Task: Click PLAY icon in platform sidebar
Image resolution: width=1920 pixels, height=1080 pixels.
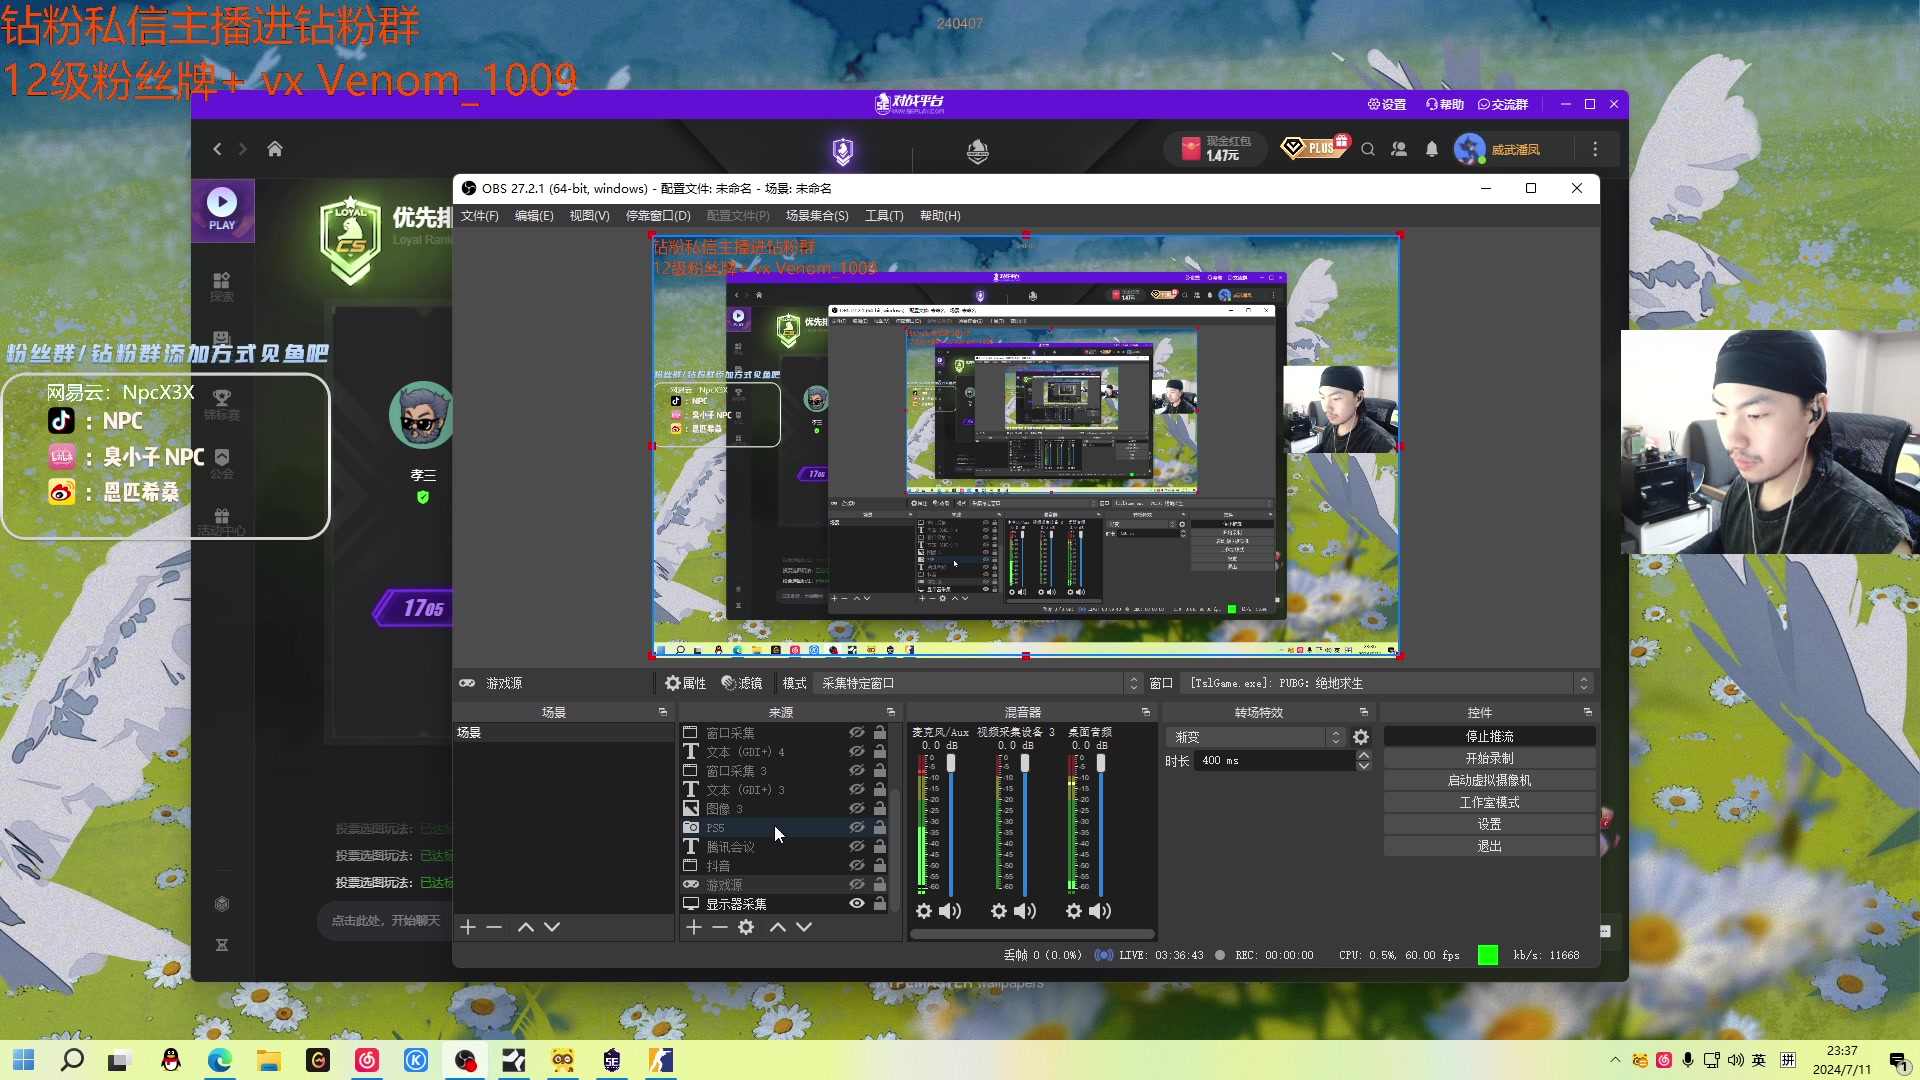Action: click(222, 210)
